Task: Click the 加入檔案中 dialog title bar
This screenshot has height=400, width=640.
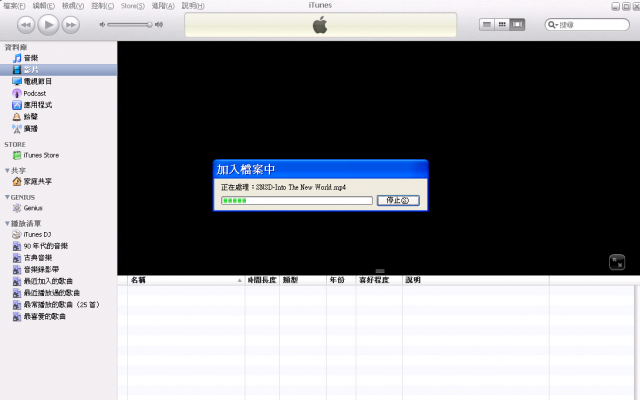Action: pyautogui.click(x=320, y=169)
